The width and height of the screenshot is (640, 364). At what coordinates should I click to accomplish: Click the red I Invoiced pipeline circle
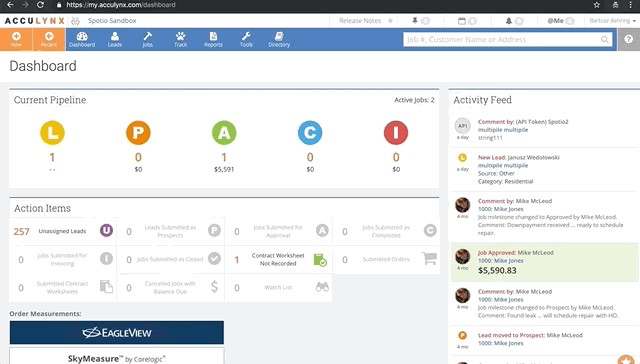(x=396, y=133)
